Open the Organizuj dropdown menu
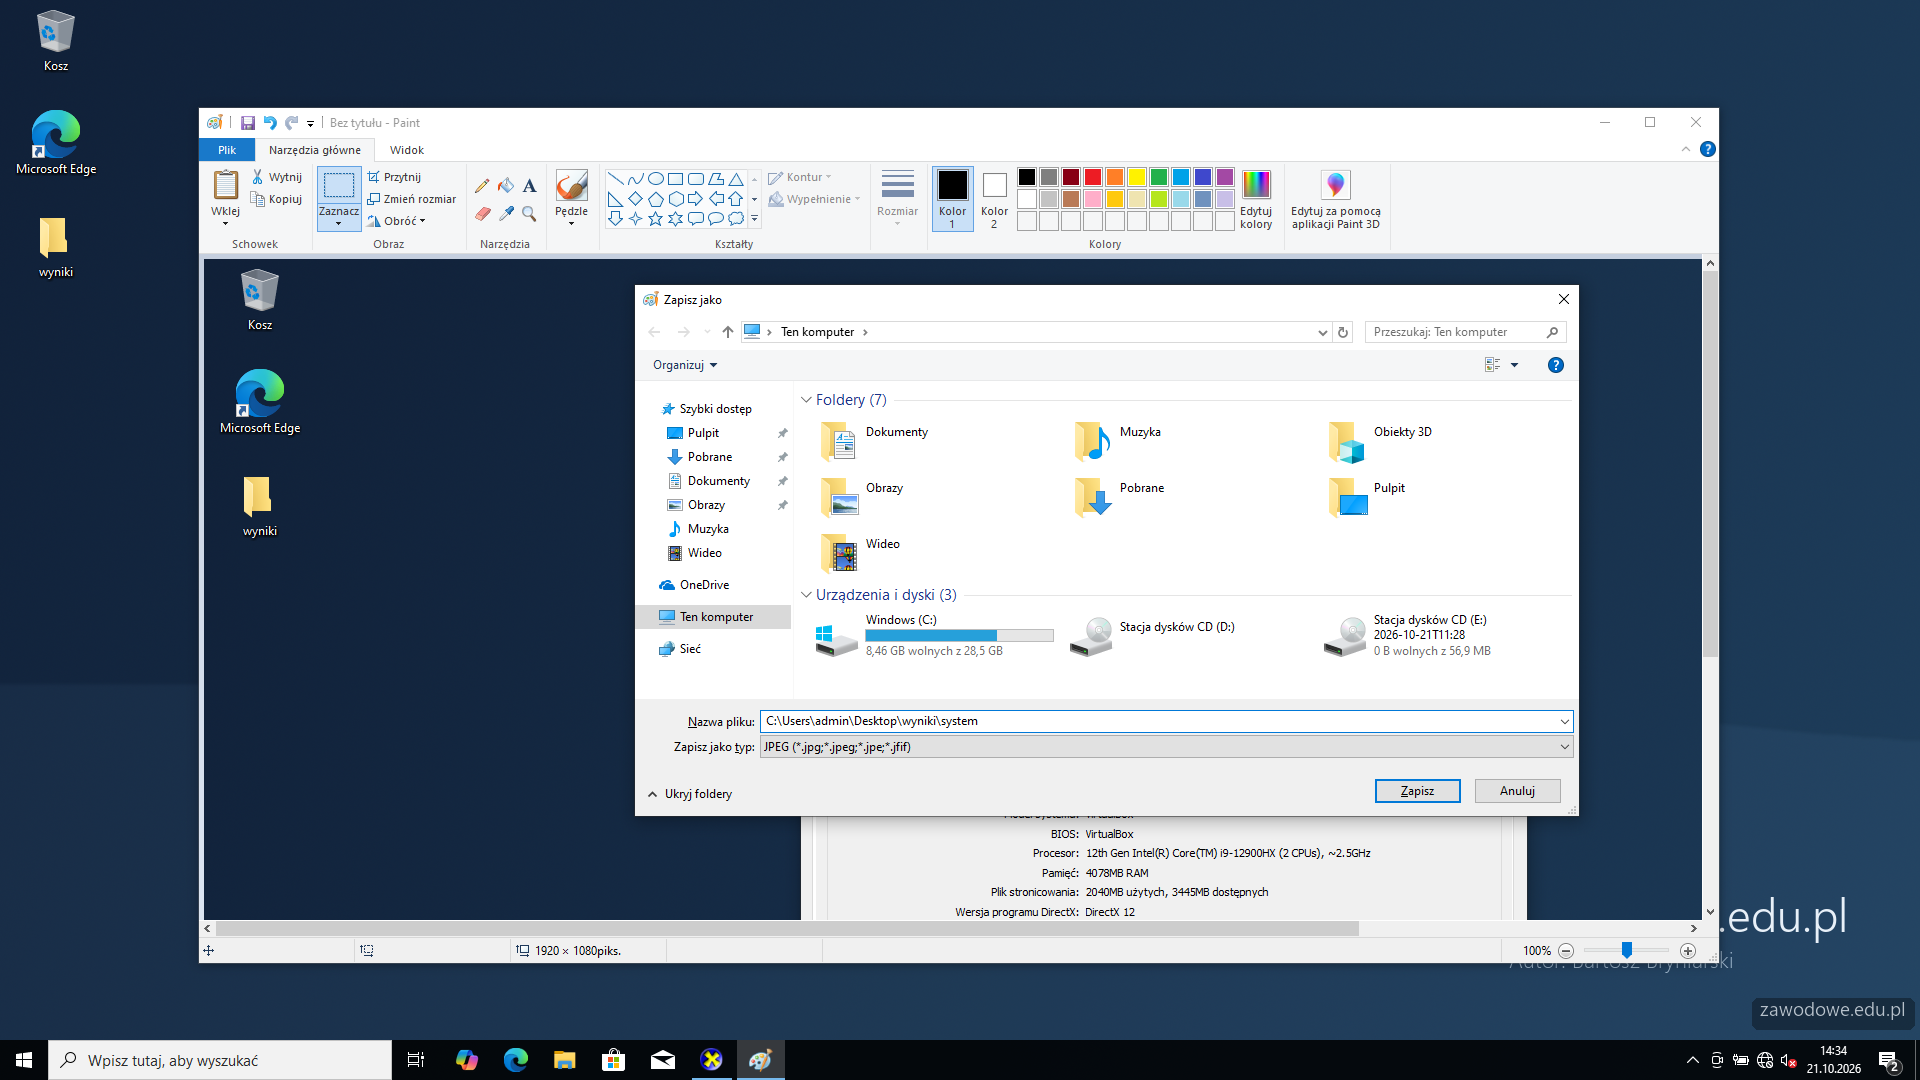The image size is (1920, 1080). pyautogui.click(x=685, y=365)
